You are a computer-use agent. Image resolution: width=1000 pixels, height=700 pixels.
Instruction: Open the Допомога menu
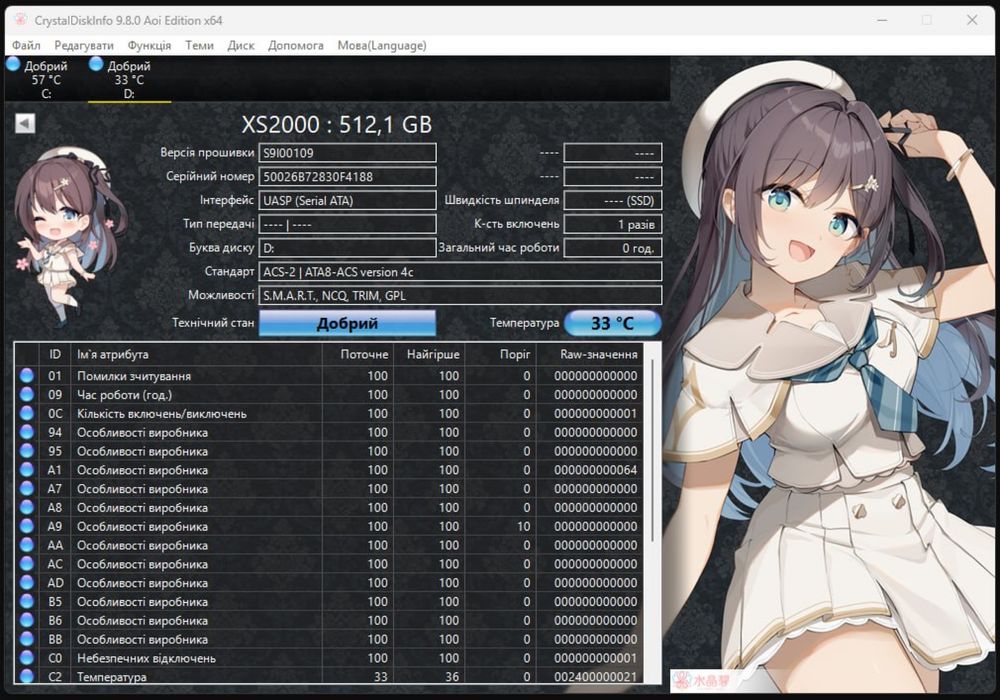(x=295, y=45)
